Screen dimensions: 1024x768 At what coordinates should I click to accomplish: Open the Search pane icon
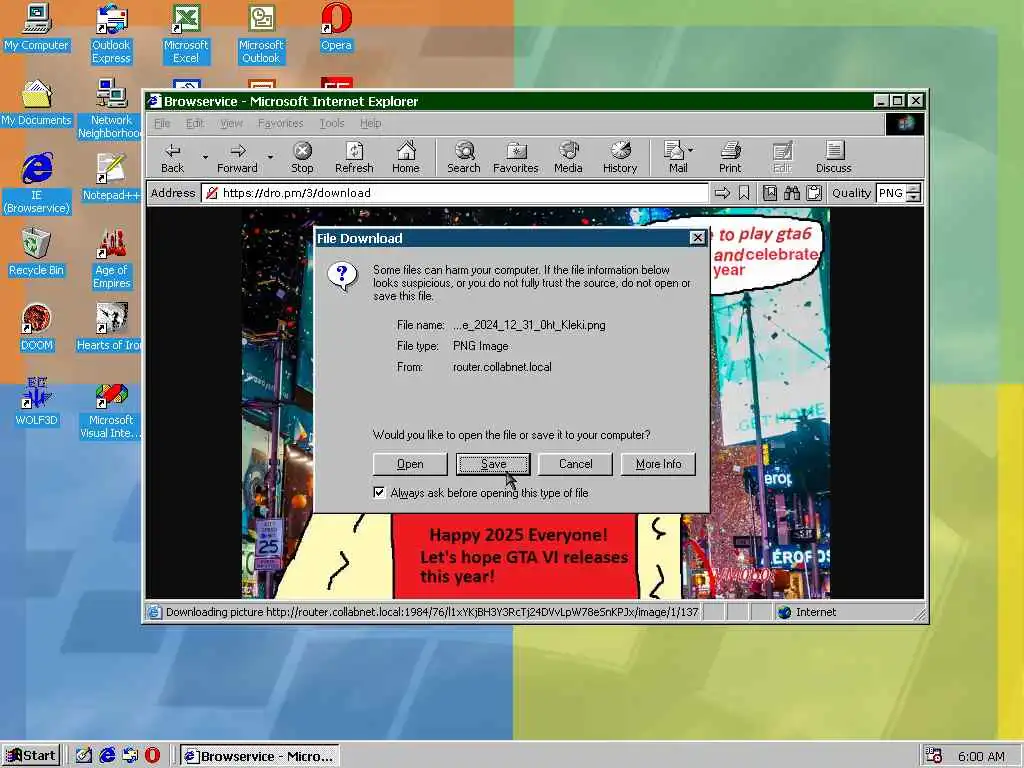464,157
